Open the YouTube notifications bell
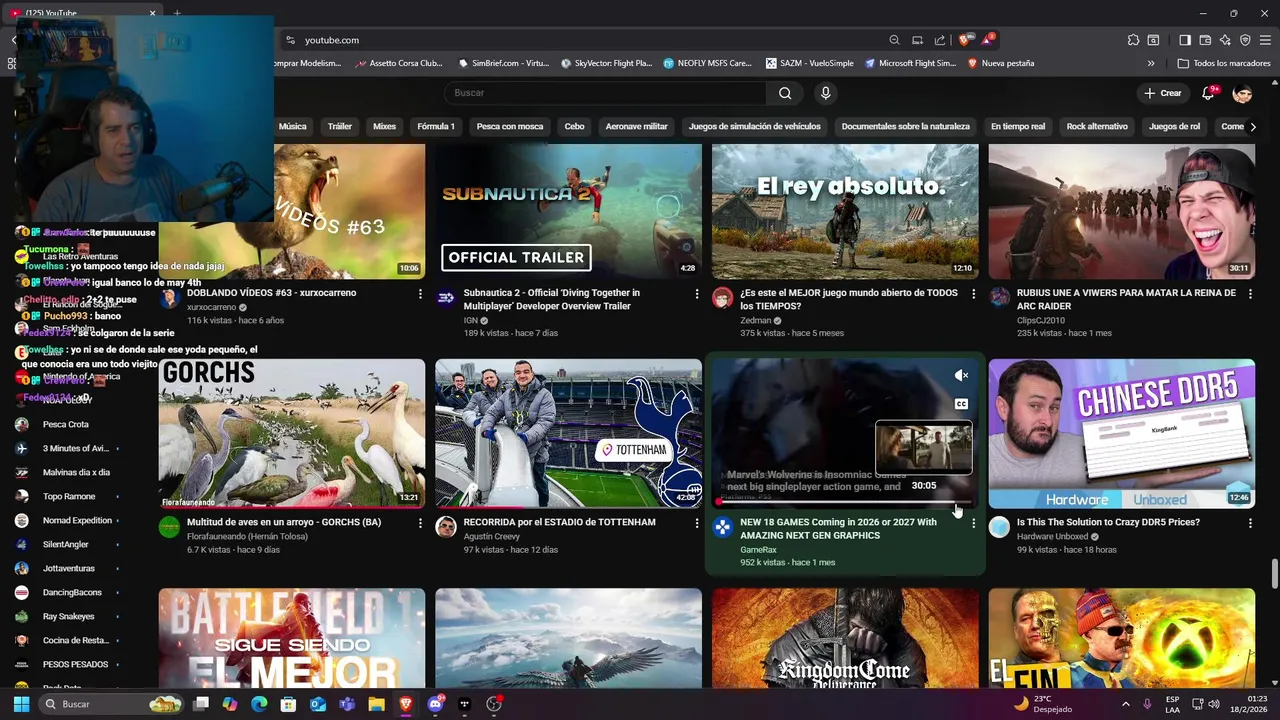This screenshot has width=1280, height=720. [x=1208, y=93]
